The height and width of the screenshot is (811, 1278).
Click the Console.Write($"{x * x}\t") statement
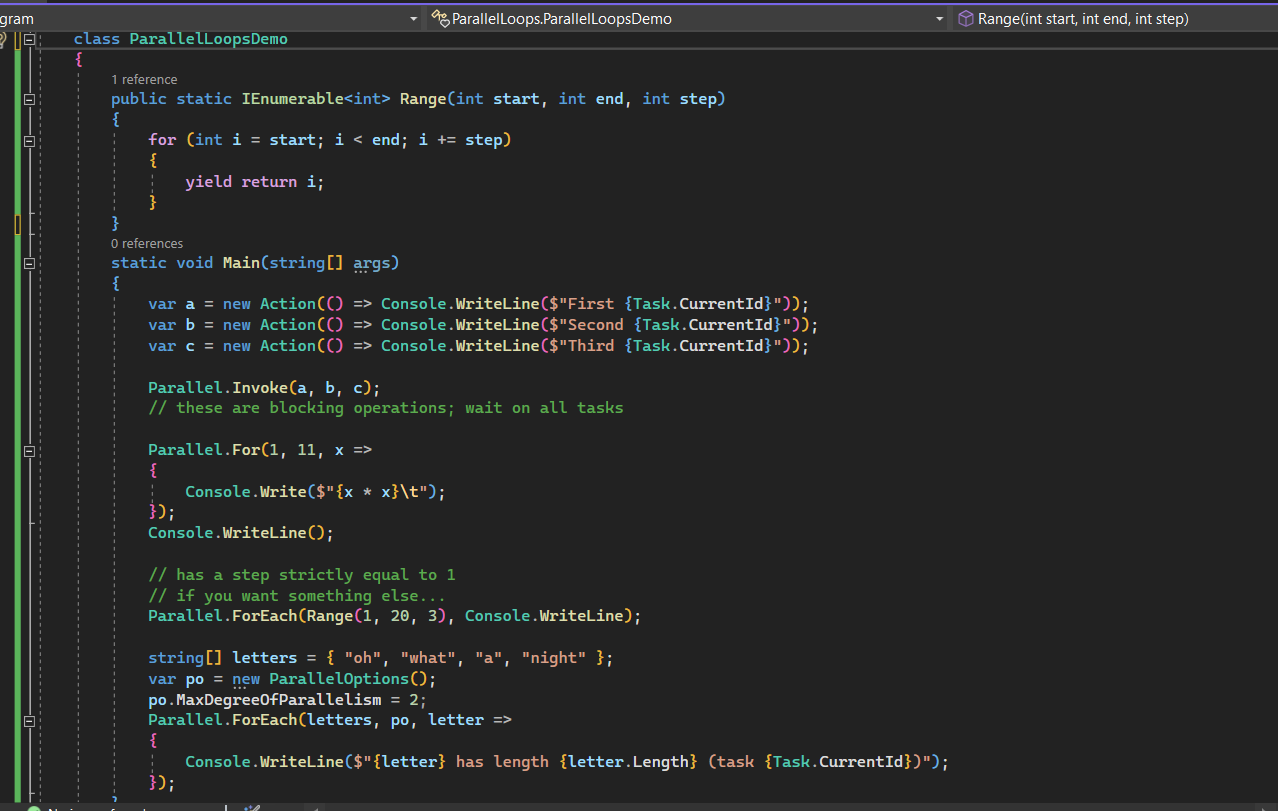coord(315,491)
